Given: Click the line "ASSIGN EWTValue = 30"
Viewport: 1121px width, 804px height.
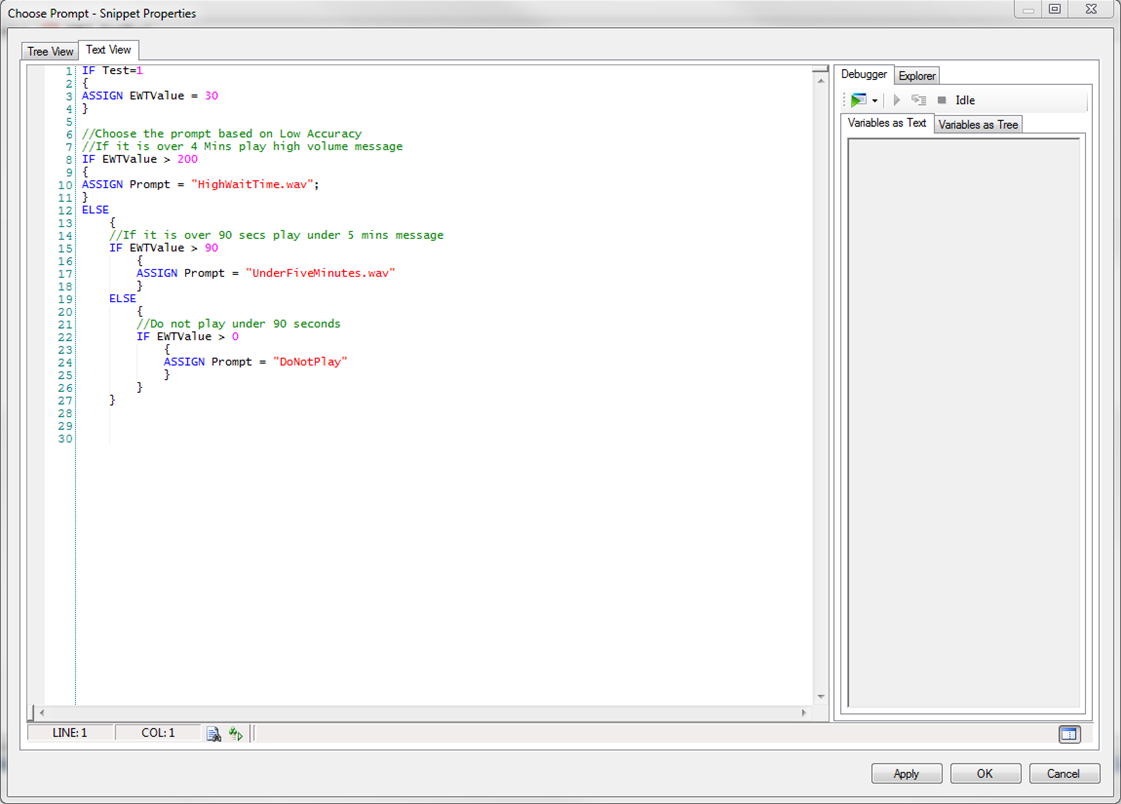Looking at the screenshot, I should click(150, 96).
